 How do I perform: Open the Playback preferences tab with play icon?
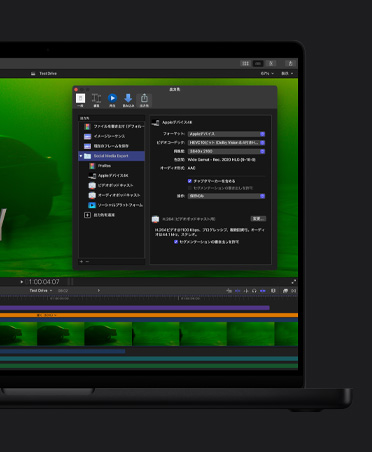112,100
